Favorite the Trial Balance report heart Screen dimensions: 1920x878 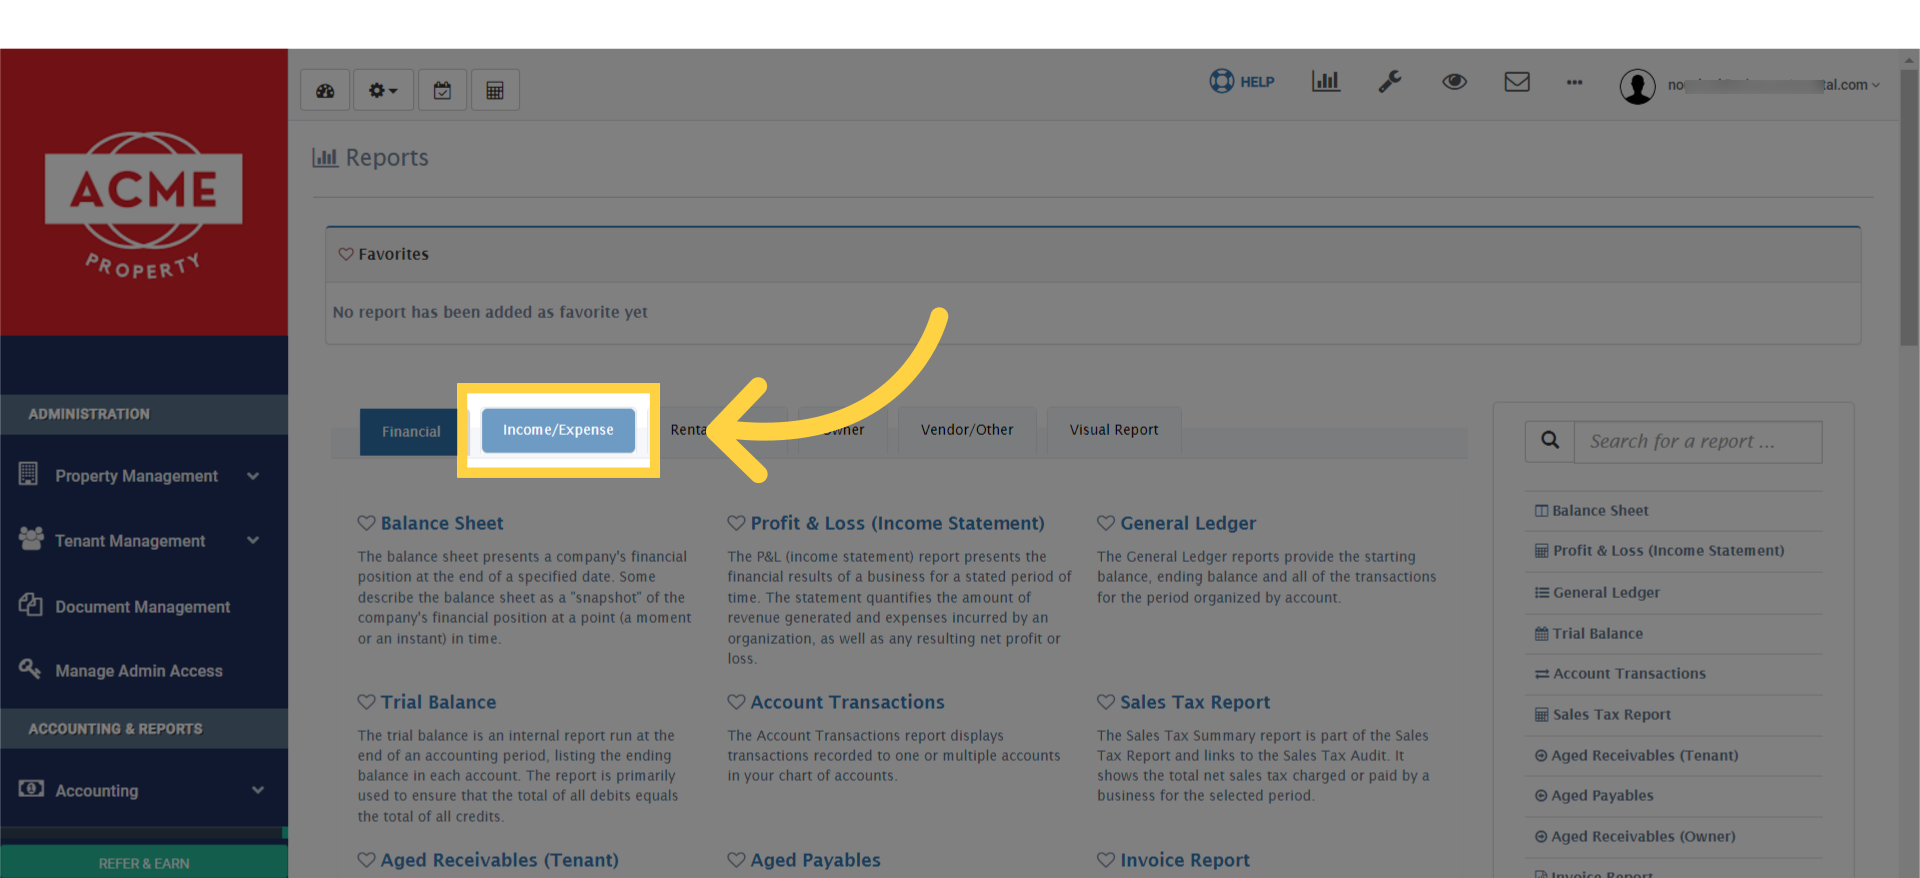coord(366,702)
